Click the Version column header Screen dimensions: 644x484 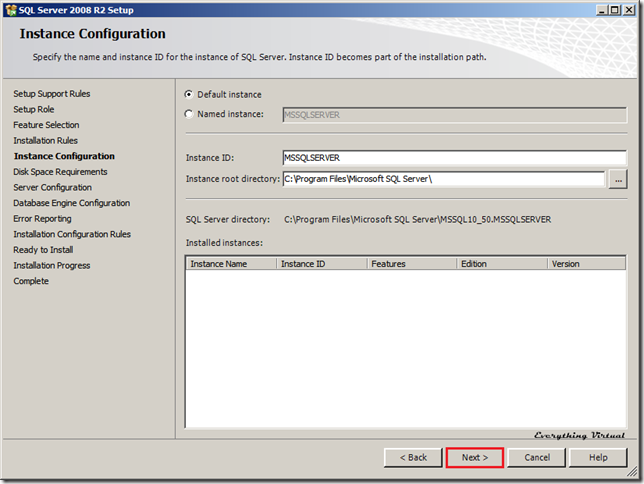(x=587, y=264)
